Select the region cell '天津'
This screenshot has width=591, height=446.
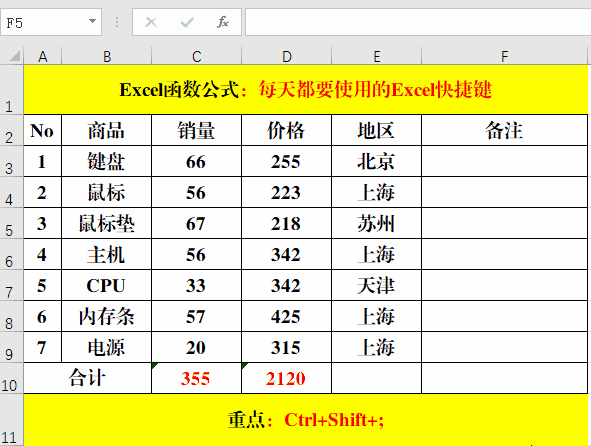376,285
